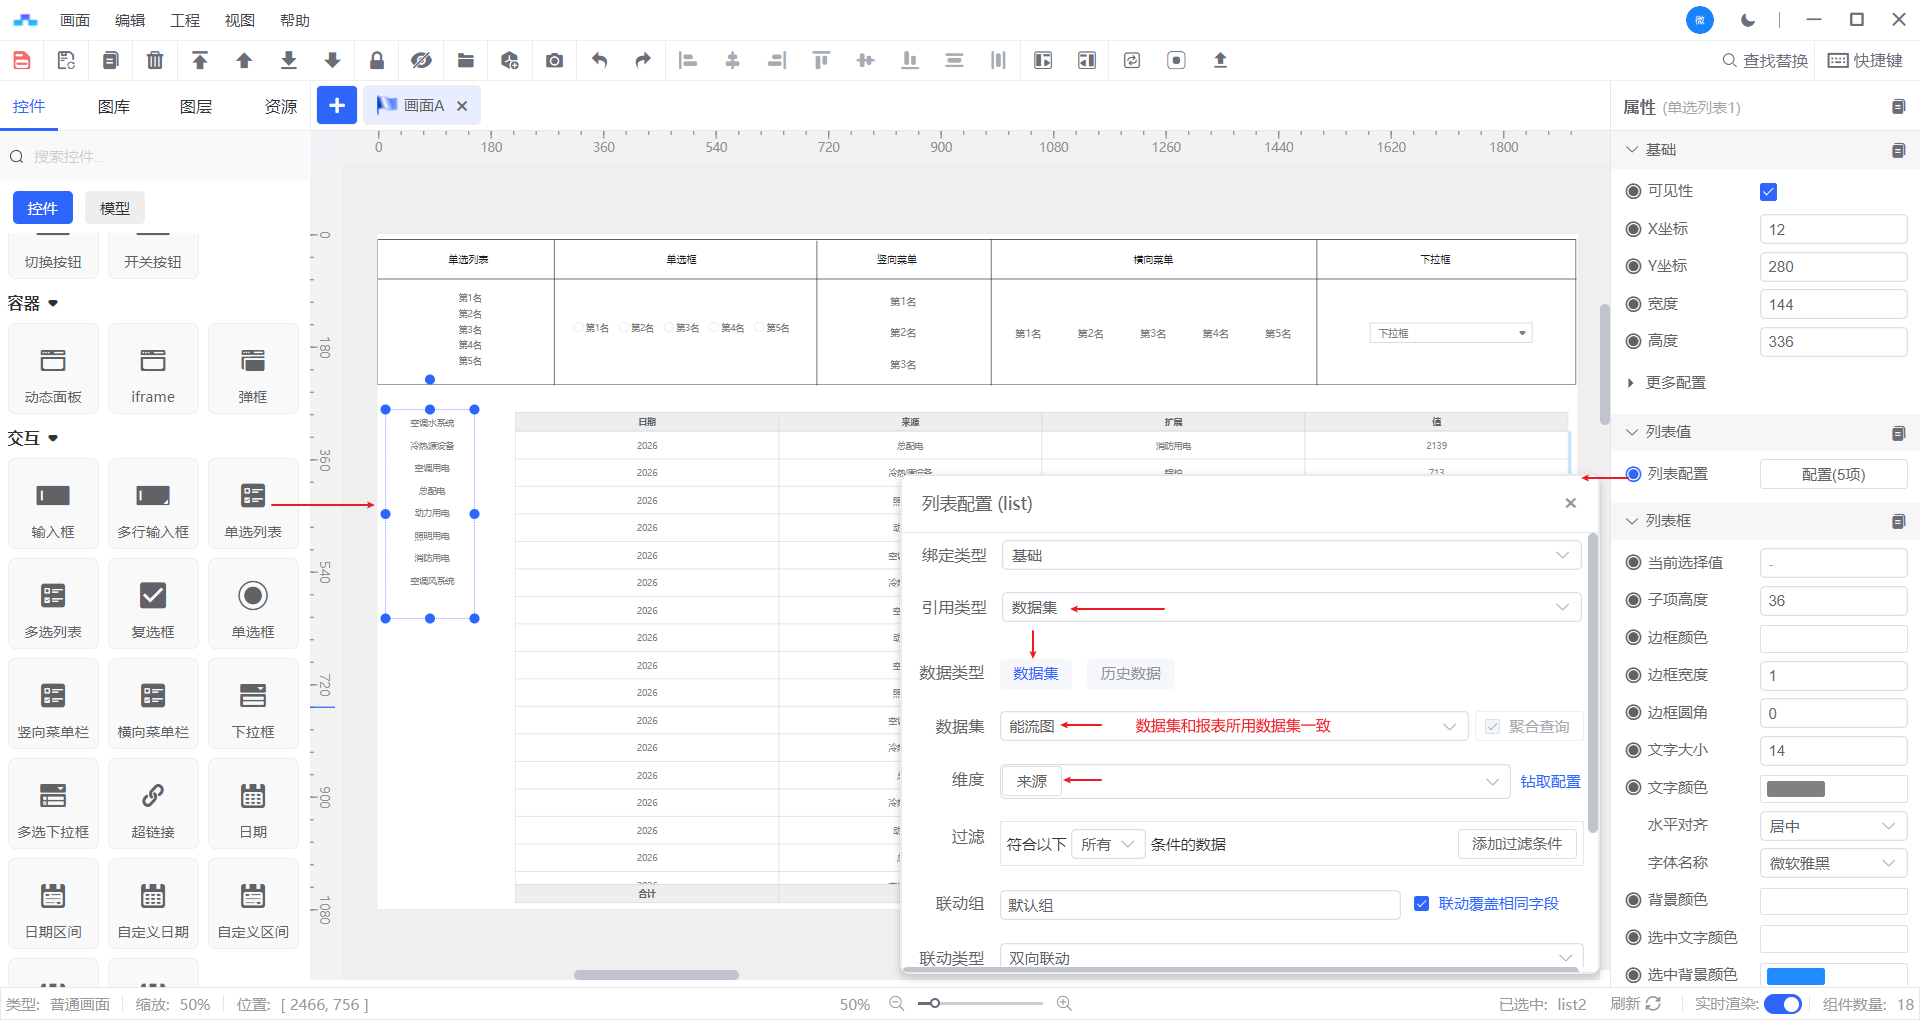This screenshot has width=1920, height=1020.
Task: Open the 引用类型 dropdown
Action: point(1290,608)
